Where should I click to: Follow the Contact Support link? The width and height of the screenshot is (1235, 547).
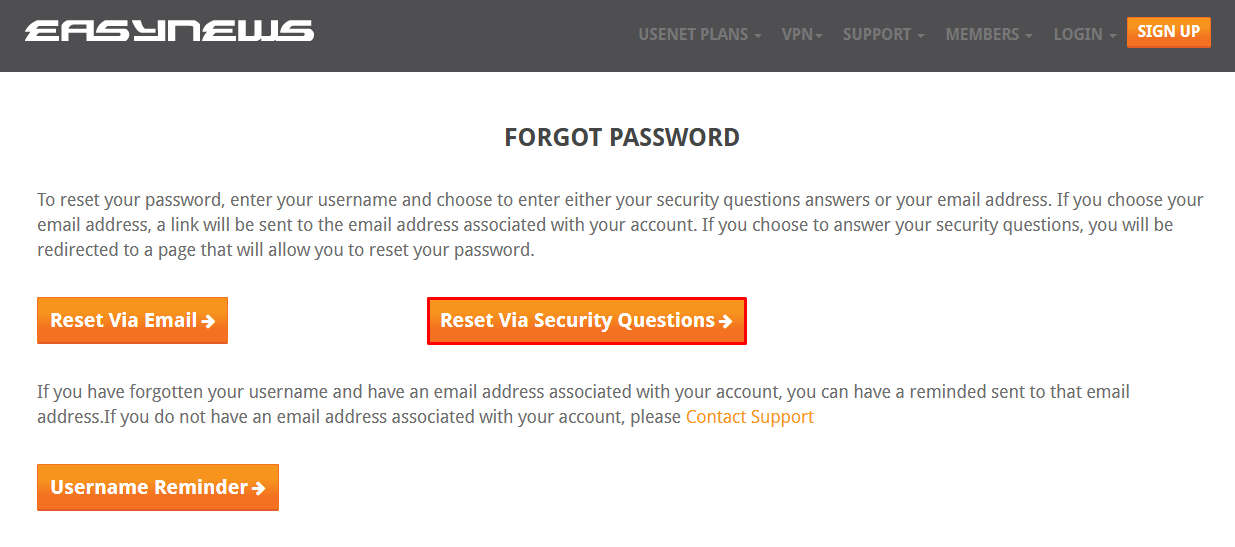pyautogui.click(x=749, y=417)
